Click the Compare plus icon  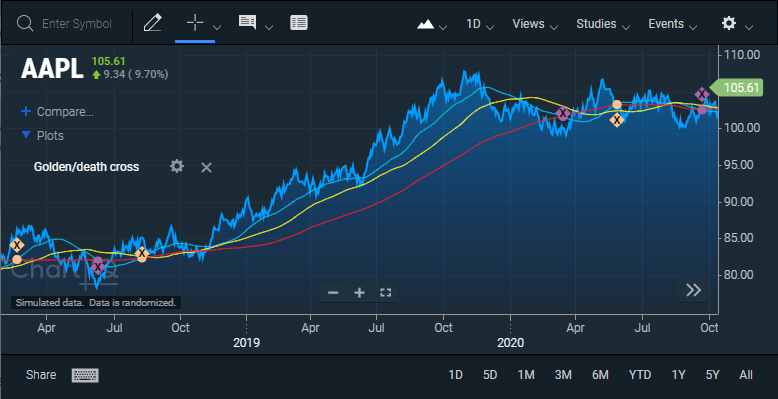tap(26, 111)
